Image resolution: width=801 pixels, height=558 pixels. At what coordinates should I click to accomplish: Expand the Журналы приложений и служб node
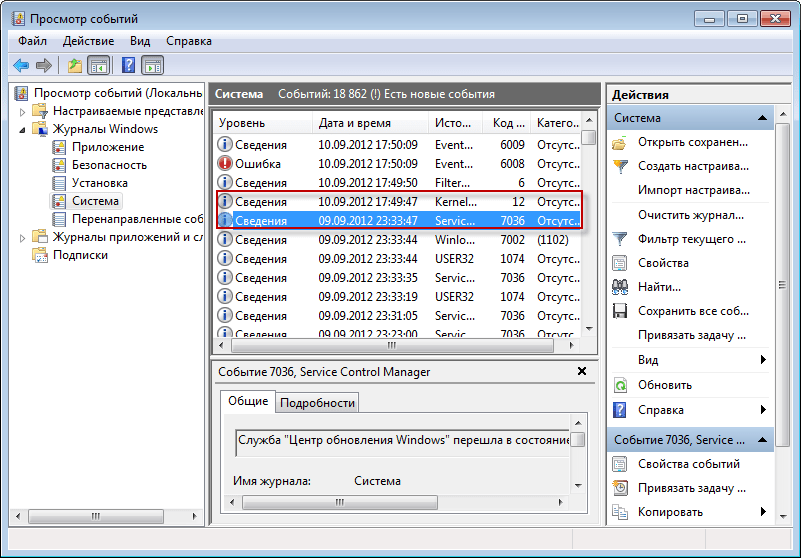(x=24, y=237)
